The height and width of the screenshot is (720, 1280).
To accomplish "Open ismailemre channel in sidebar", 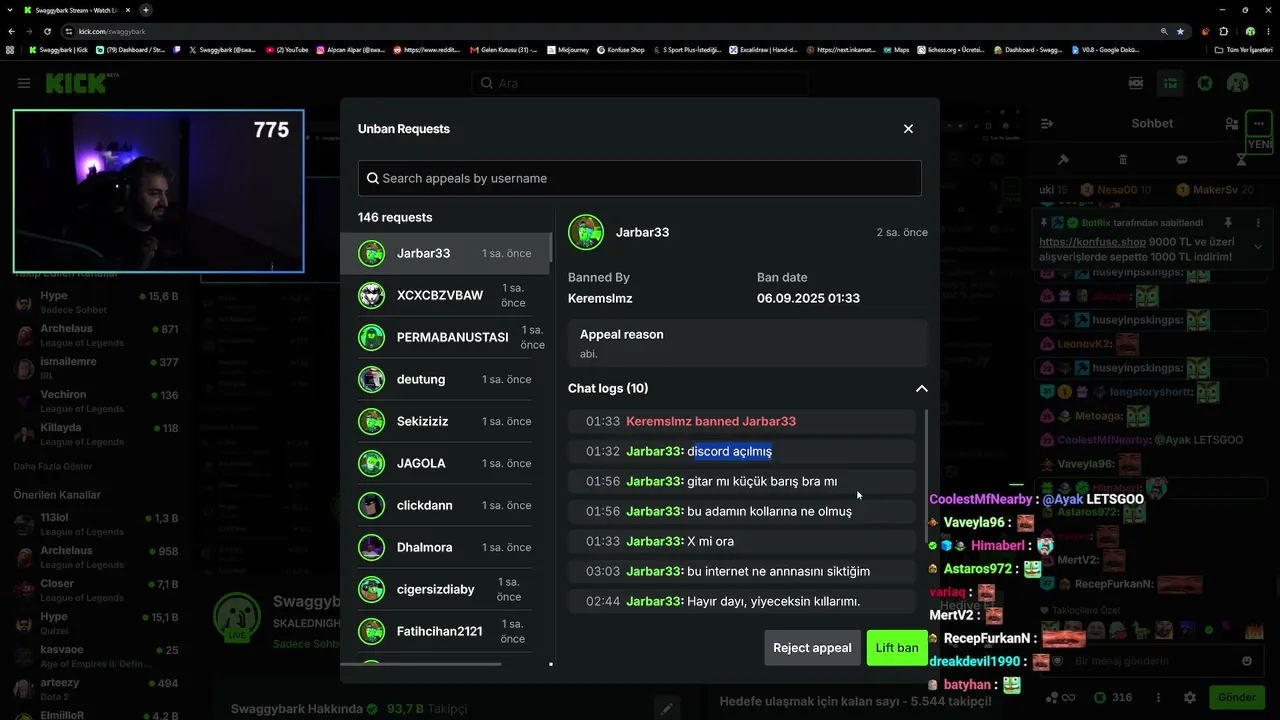I will click(x=97, y=368).
